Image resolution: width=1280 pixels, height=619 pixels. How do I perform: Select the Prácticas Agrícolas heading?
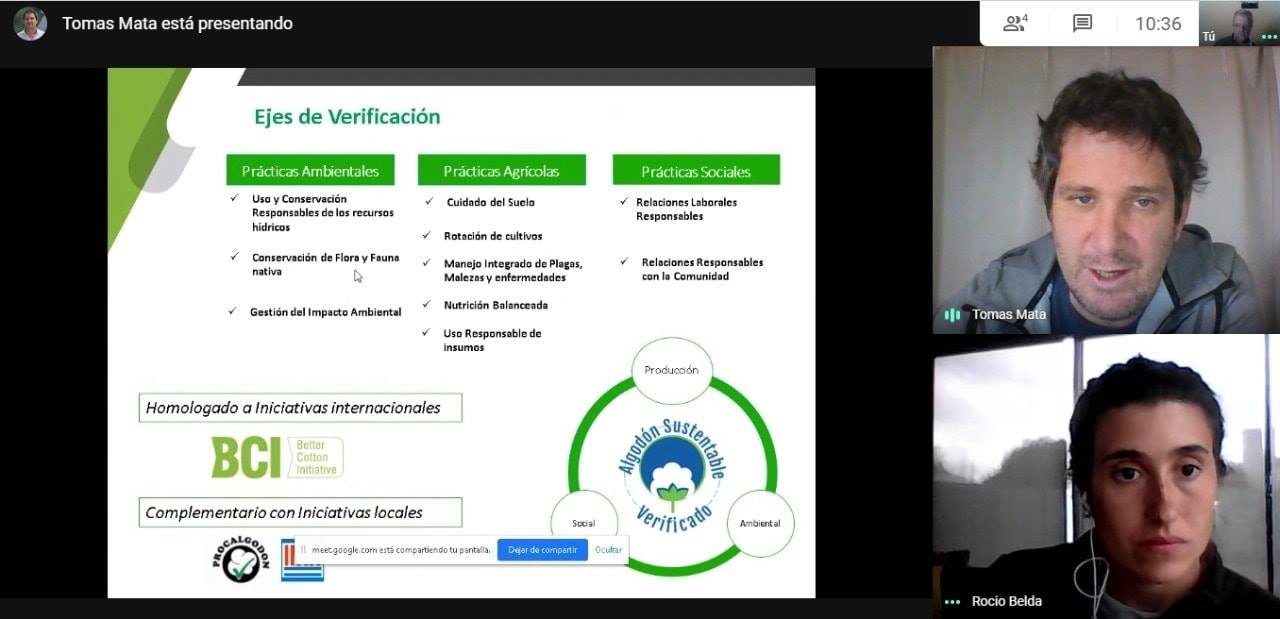[x=501, y=171]
